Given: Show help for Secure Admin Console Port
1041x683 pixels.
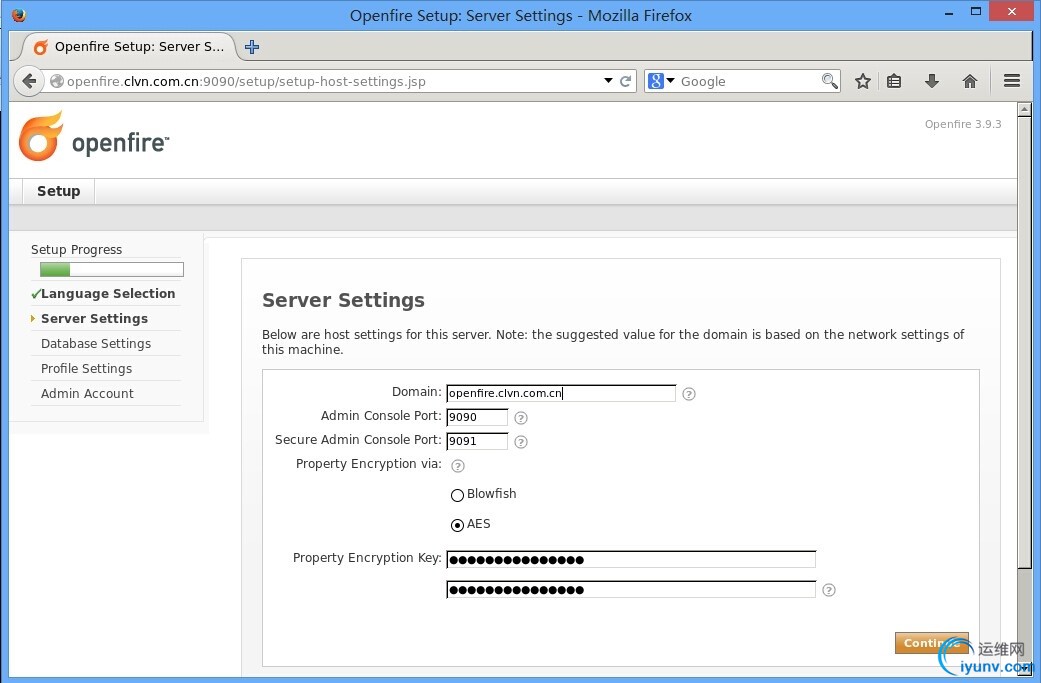Looking at the screenshot, I should [x=521, y=441].
